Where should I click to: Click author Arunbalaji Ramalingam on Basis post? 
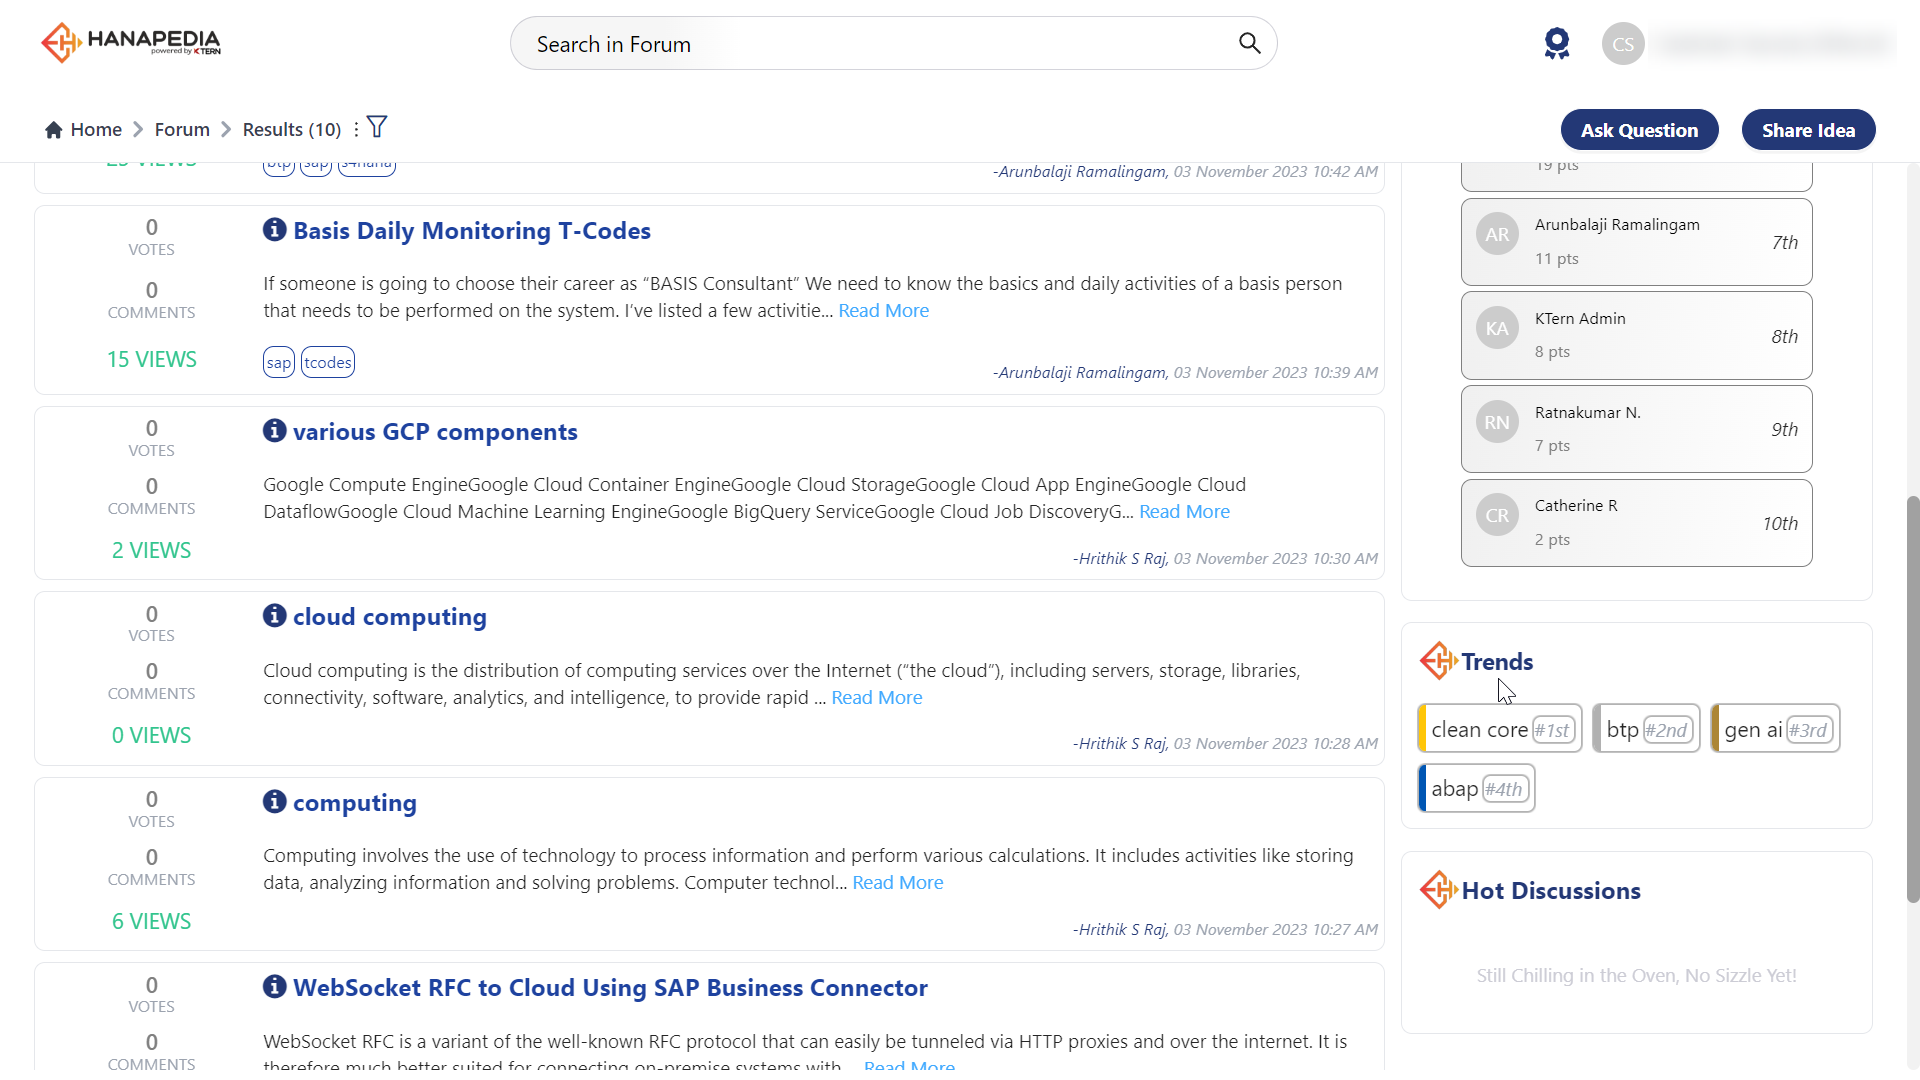(1082, 373)
